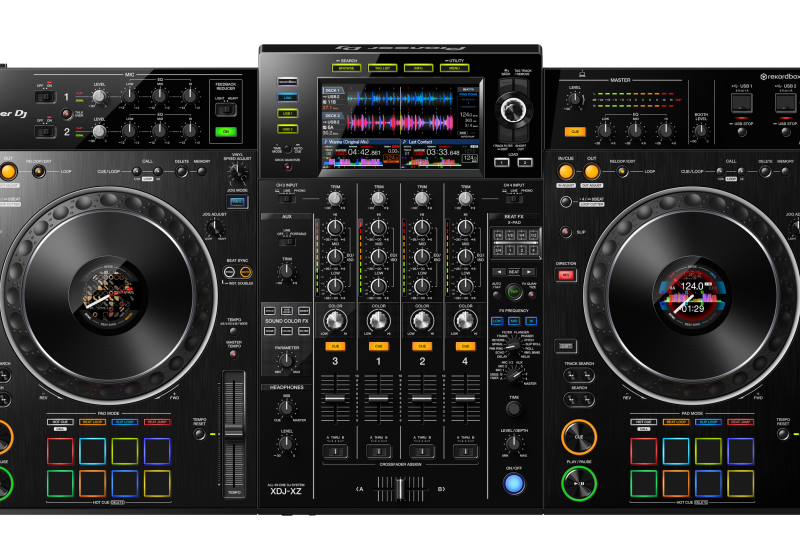
Task: Click the right deck orange CUE button
Action: click(579, 437)
